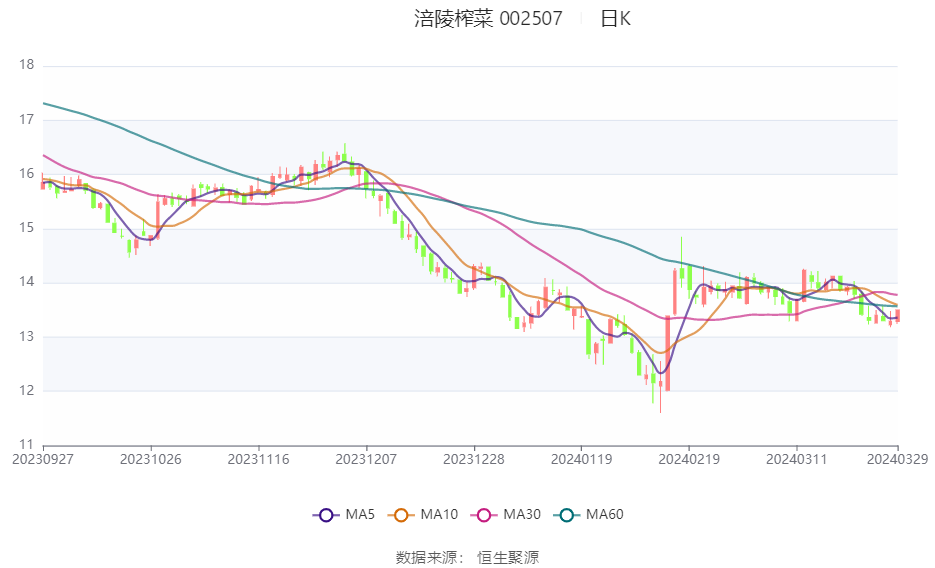Select the 20231207 x-axis date label
Screen dimensions: 935x568
coord(366,460)
